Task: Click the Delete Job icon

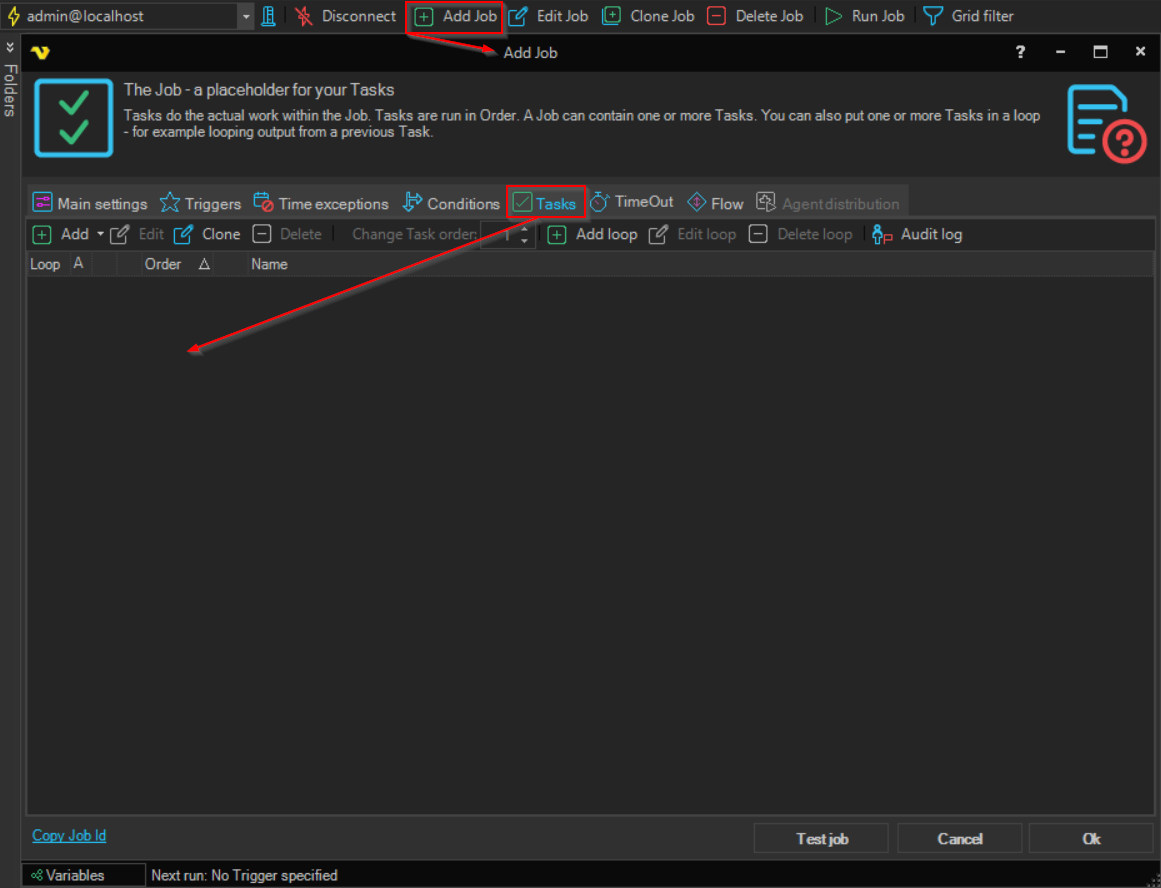Action: tap(716, 16)
